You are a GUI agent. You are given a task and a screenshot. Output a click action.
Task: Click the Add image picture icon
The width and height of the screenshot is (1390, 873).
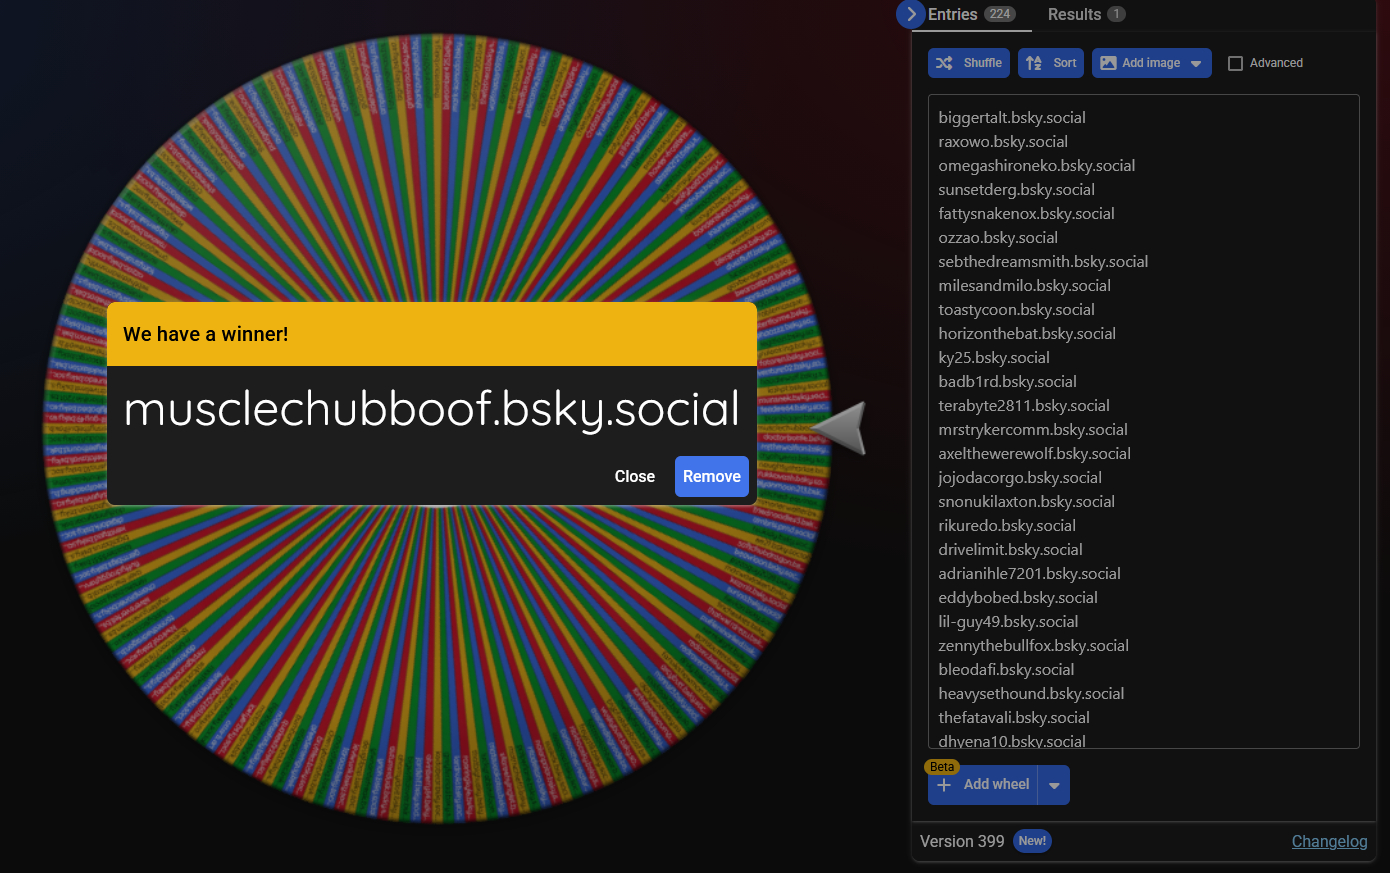click(1108, 63)
